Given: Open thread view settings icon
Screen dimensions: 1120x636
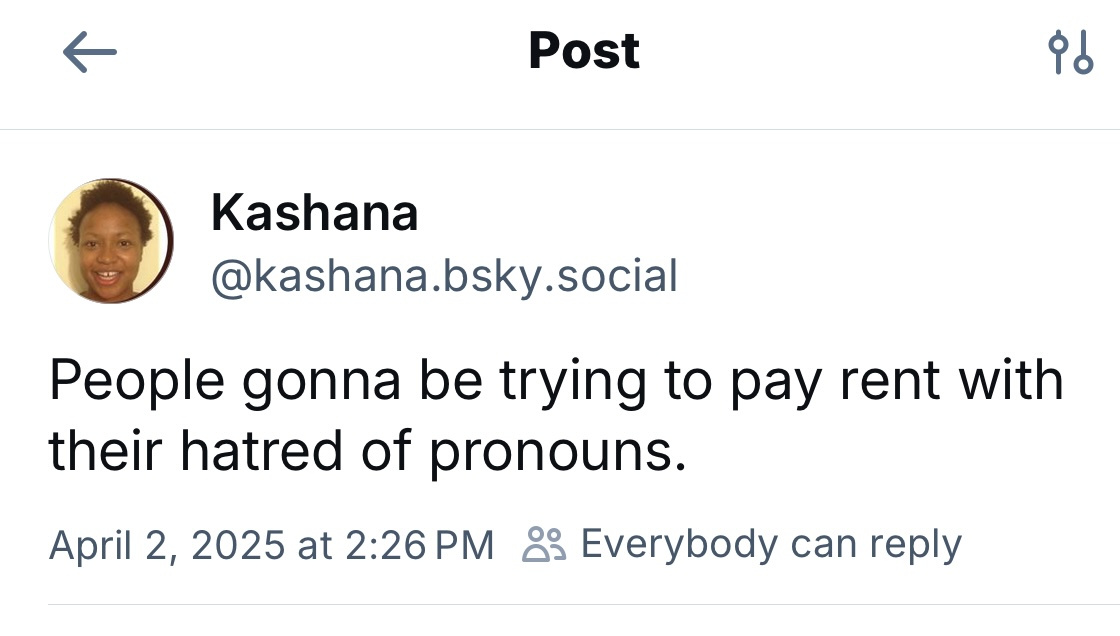Looking at the screenshot, I should click(1069, 52).
